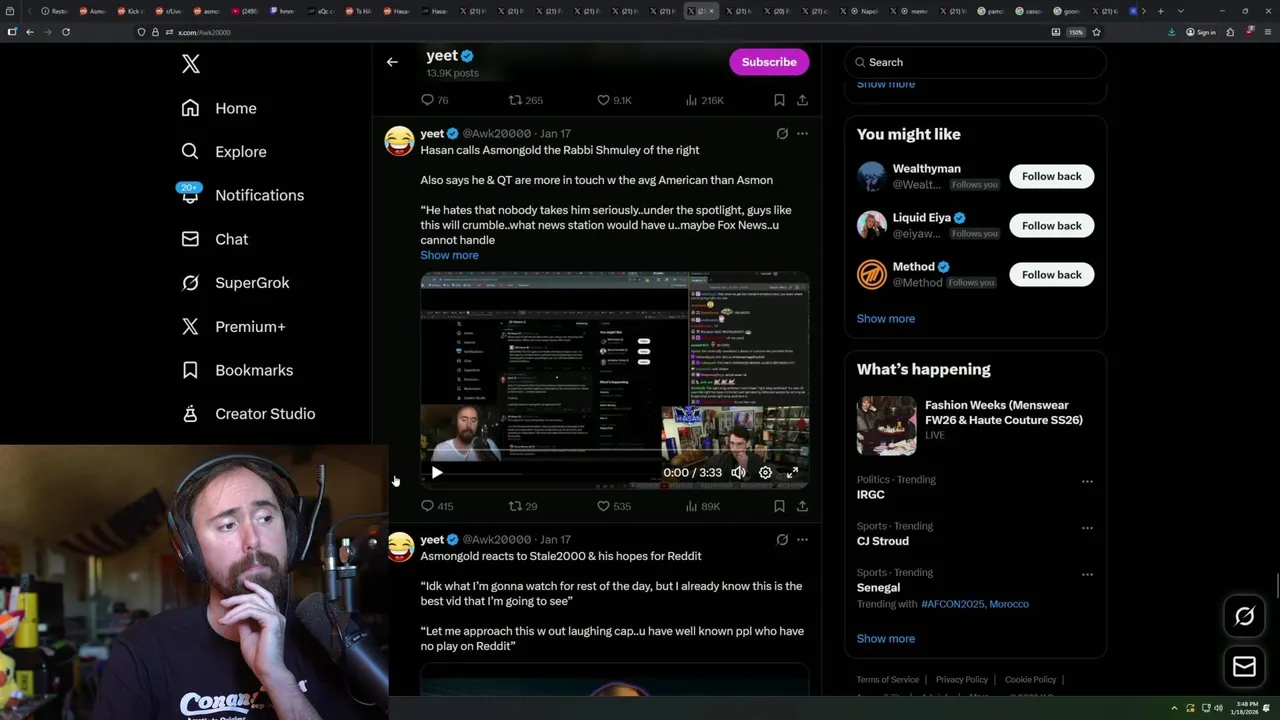Click the X logo in sidebar
1280x720 pixels.
(x=191, y=64)
